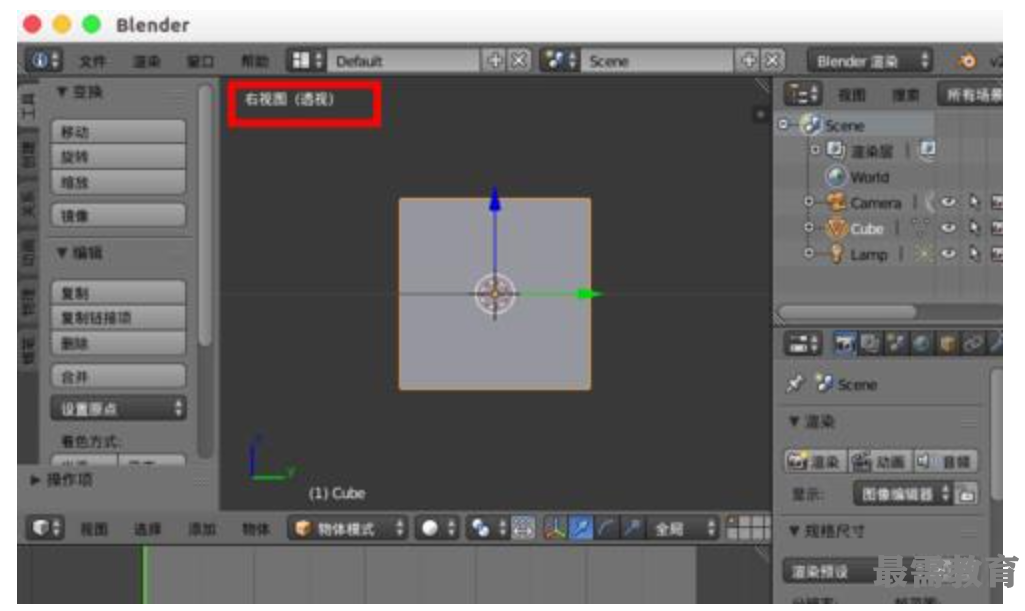Click the 复制 duplicate button
This screenshot has width=1025, height=611.
(x=118, y=293)
